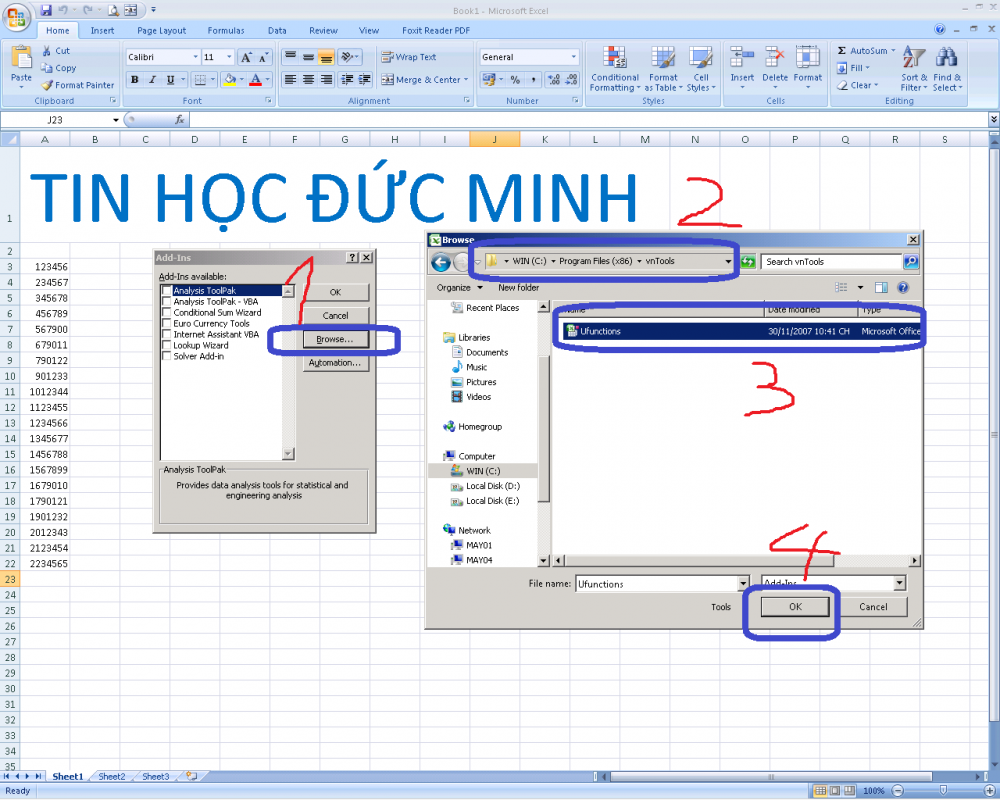
Task: Switch to the Formulas tab
Action: click(x=226, y=31)
